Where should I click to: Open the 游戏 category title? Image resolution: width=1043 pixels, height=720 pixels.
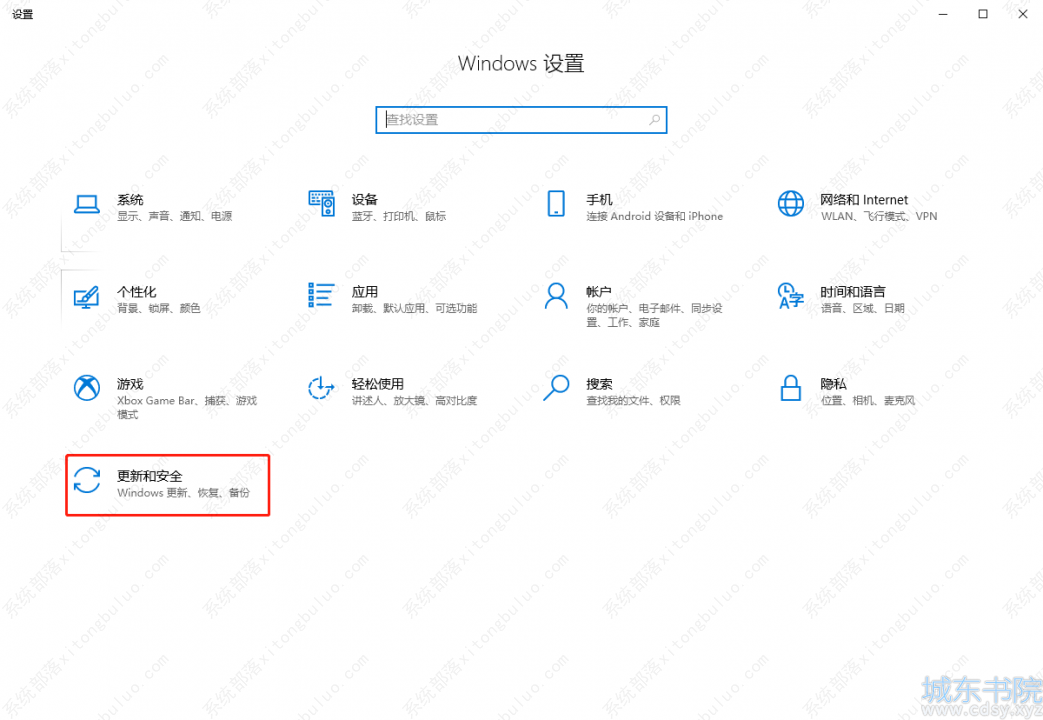tap(130, 384)
